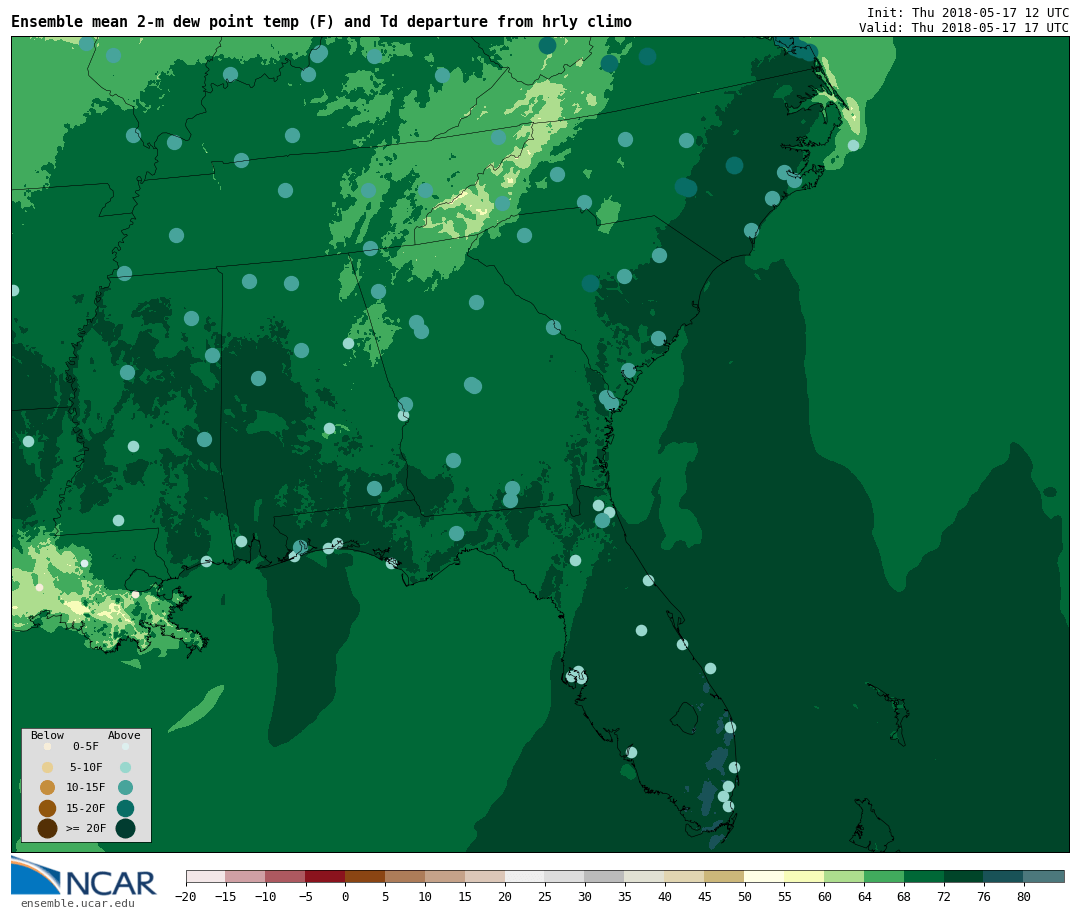This screenshot has width=1080, height=915.
Task: Pick the 55 to 60 yellow colorbar swatch
Action: (x=804, y=876)
